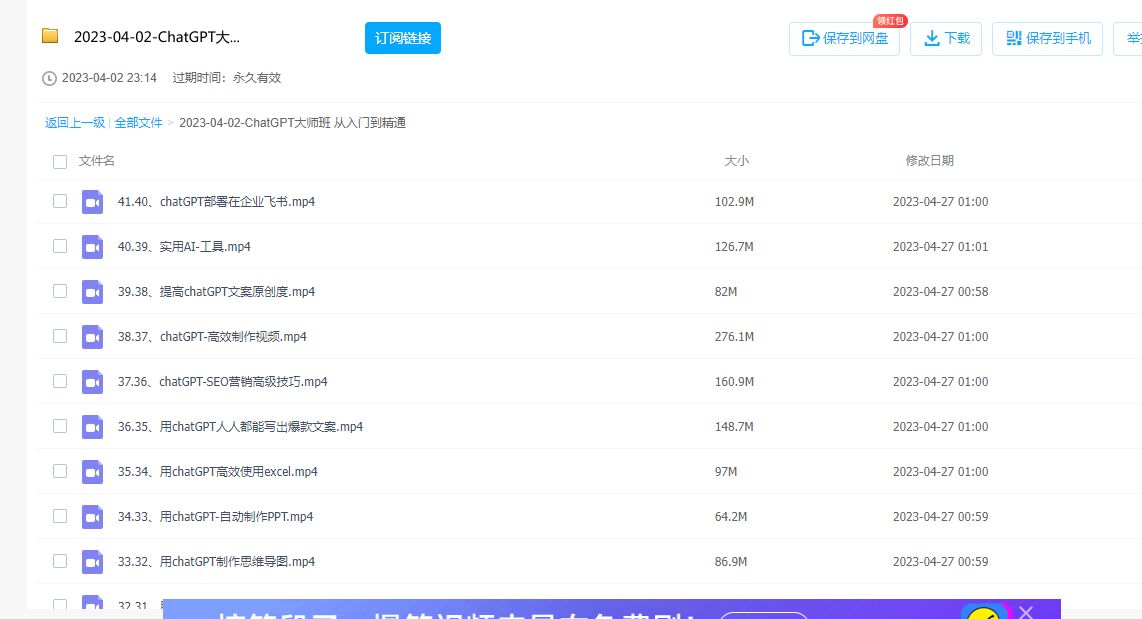Click the 86.9M size value
1142x619 pixels.
pos(731,562)
